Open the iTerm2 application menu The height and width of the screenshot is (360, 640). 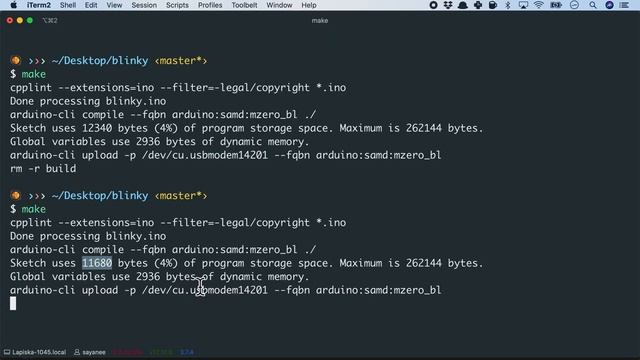pos(39,5)
